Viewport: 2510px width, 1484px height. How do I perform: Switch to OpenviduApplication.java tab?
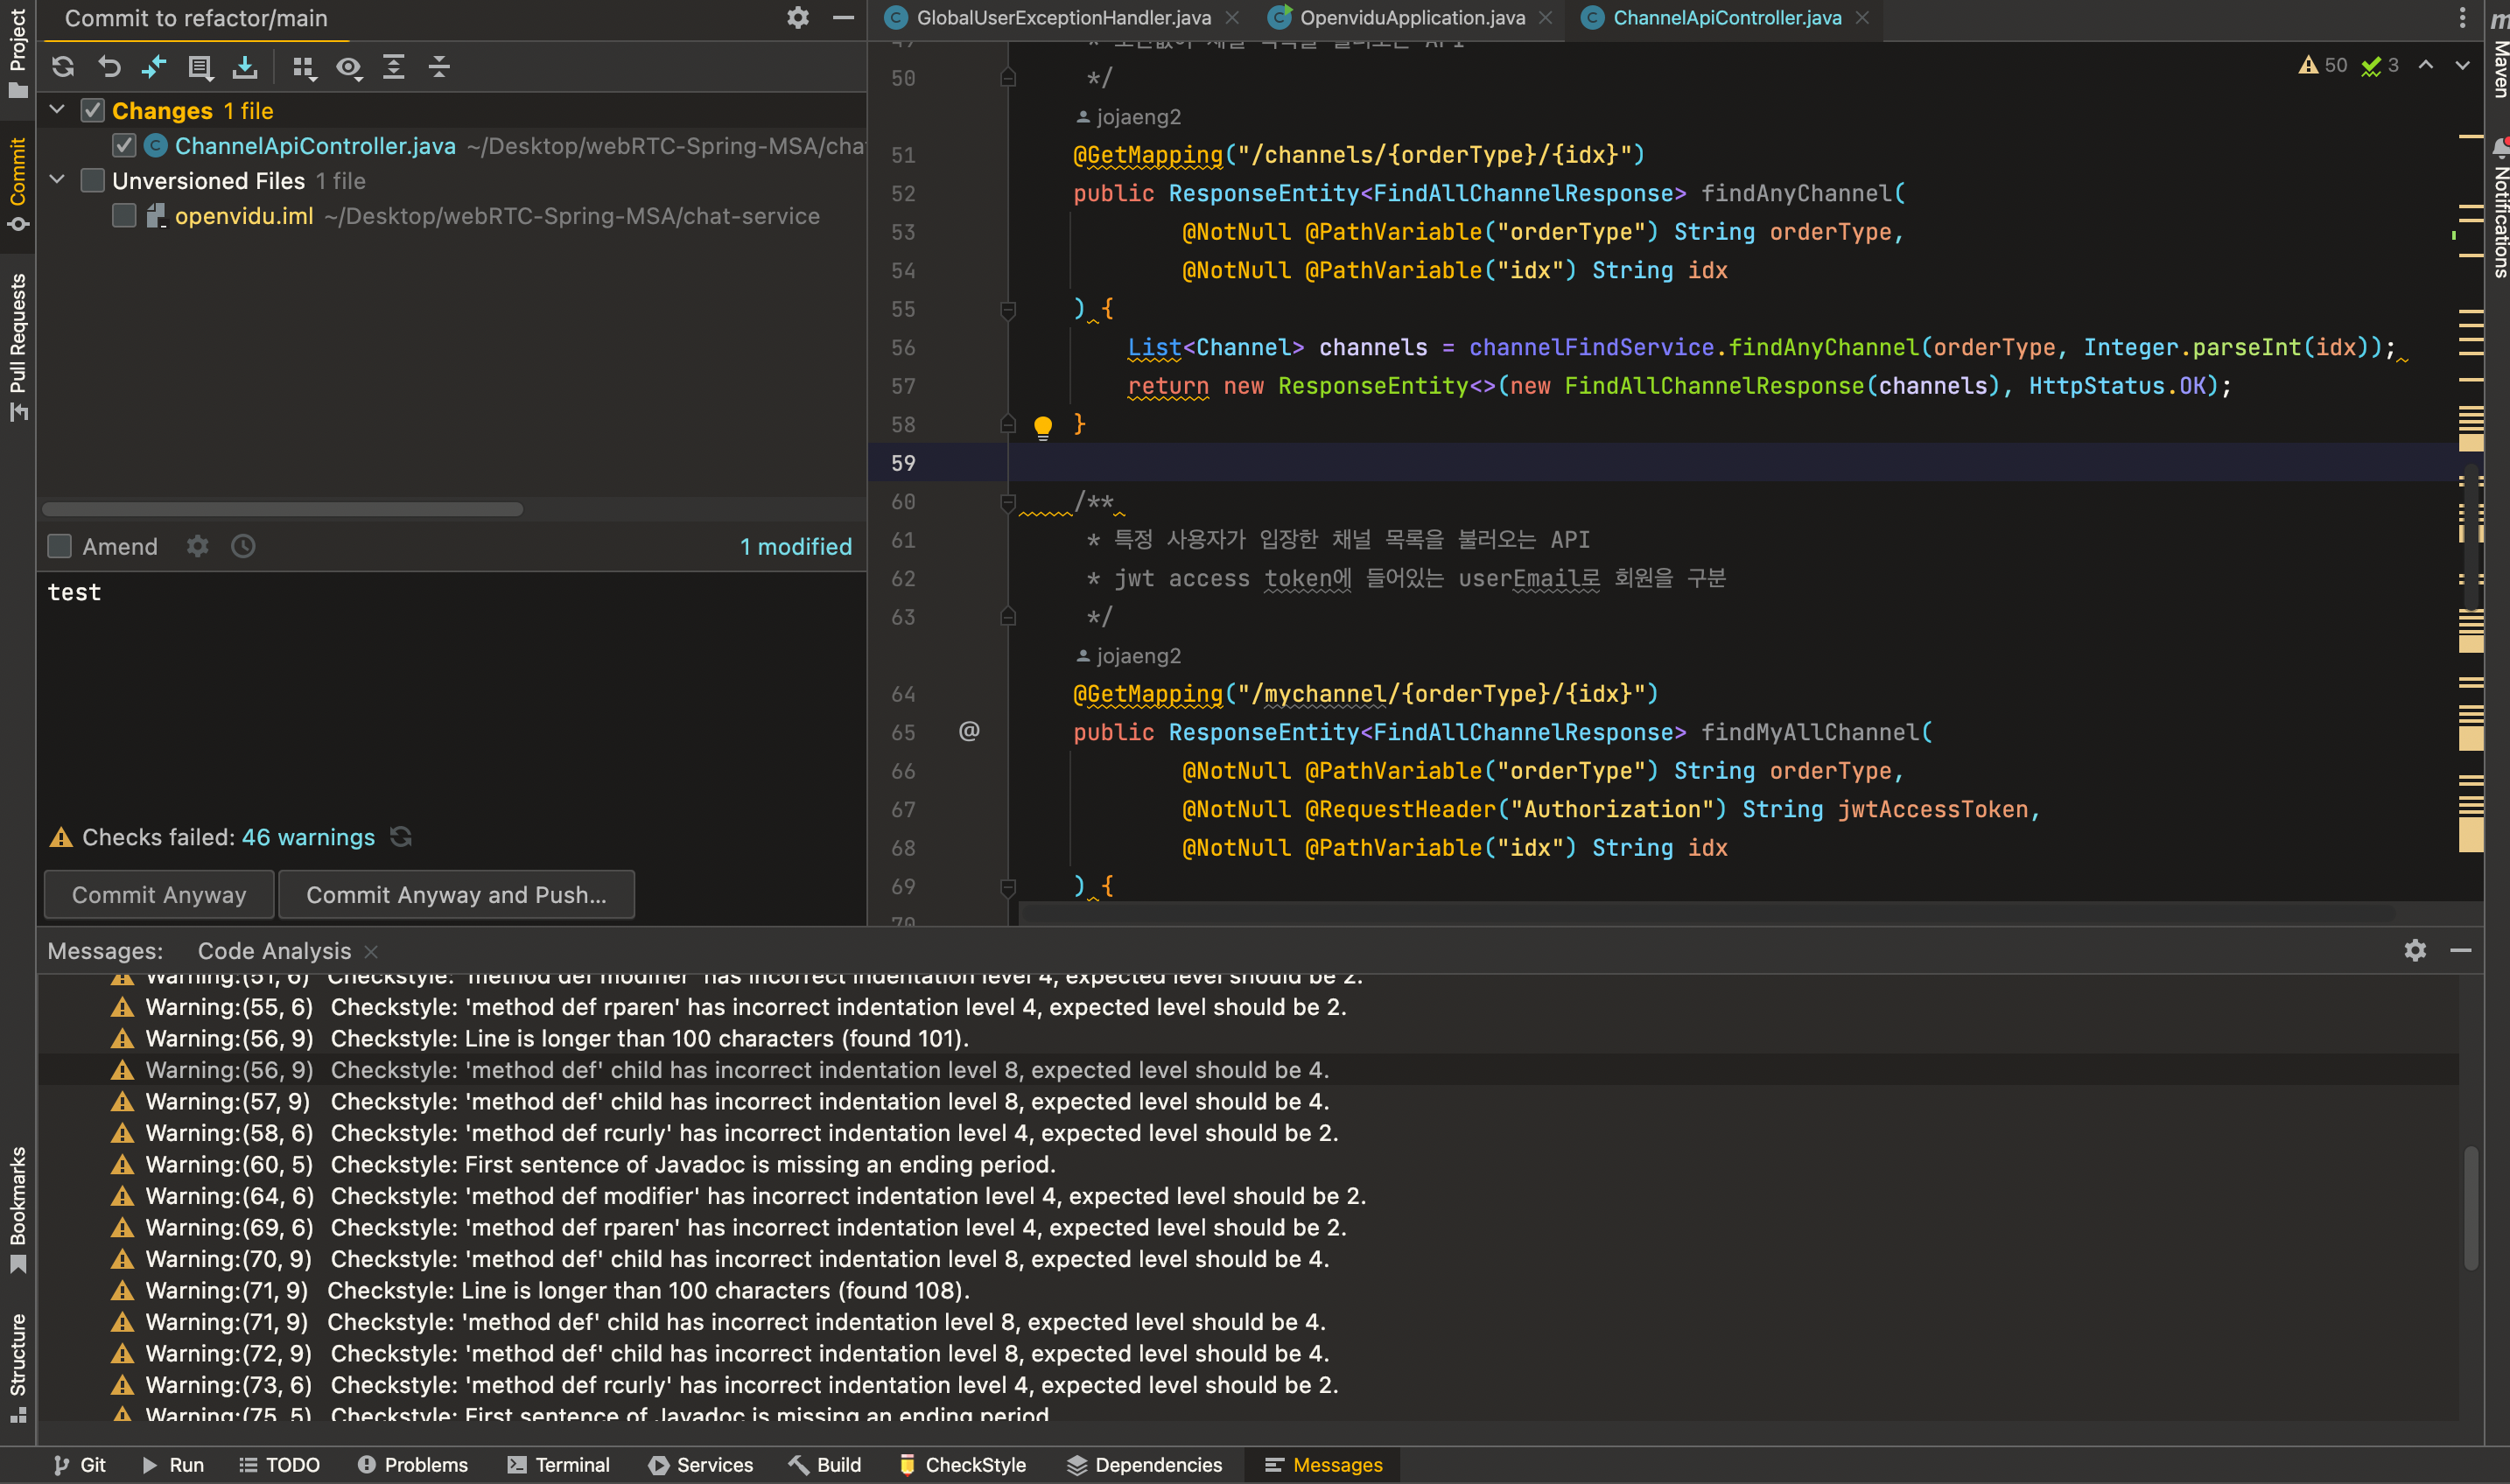(x=1411, y=18)
